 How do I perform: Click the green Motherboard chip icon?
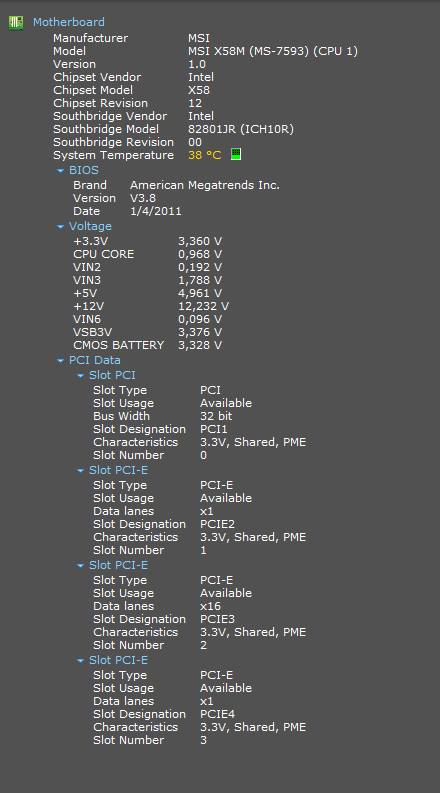(x=16, y=22)
